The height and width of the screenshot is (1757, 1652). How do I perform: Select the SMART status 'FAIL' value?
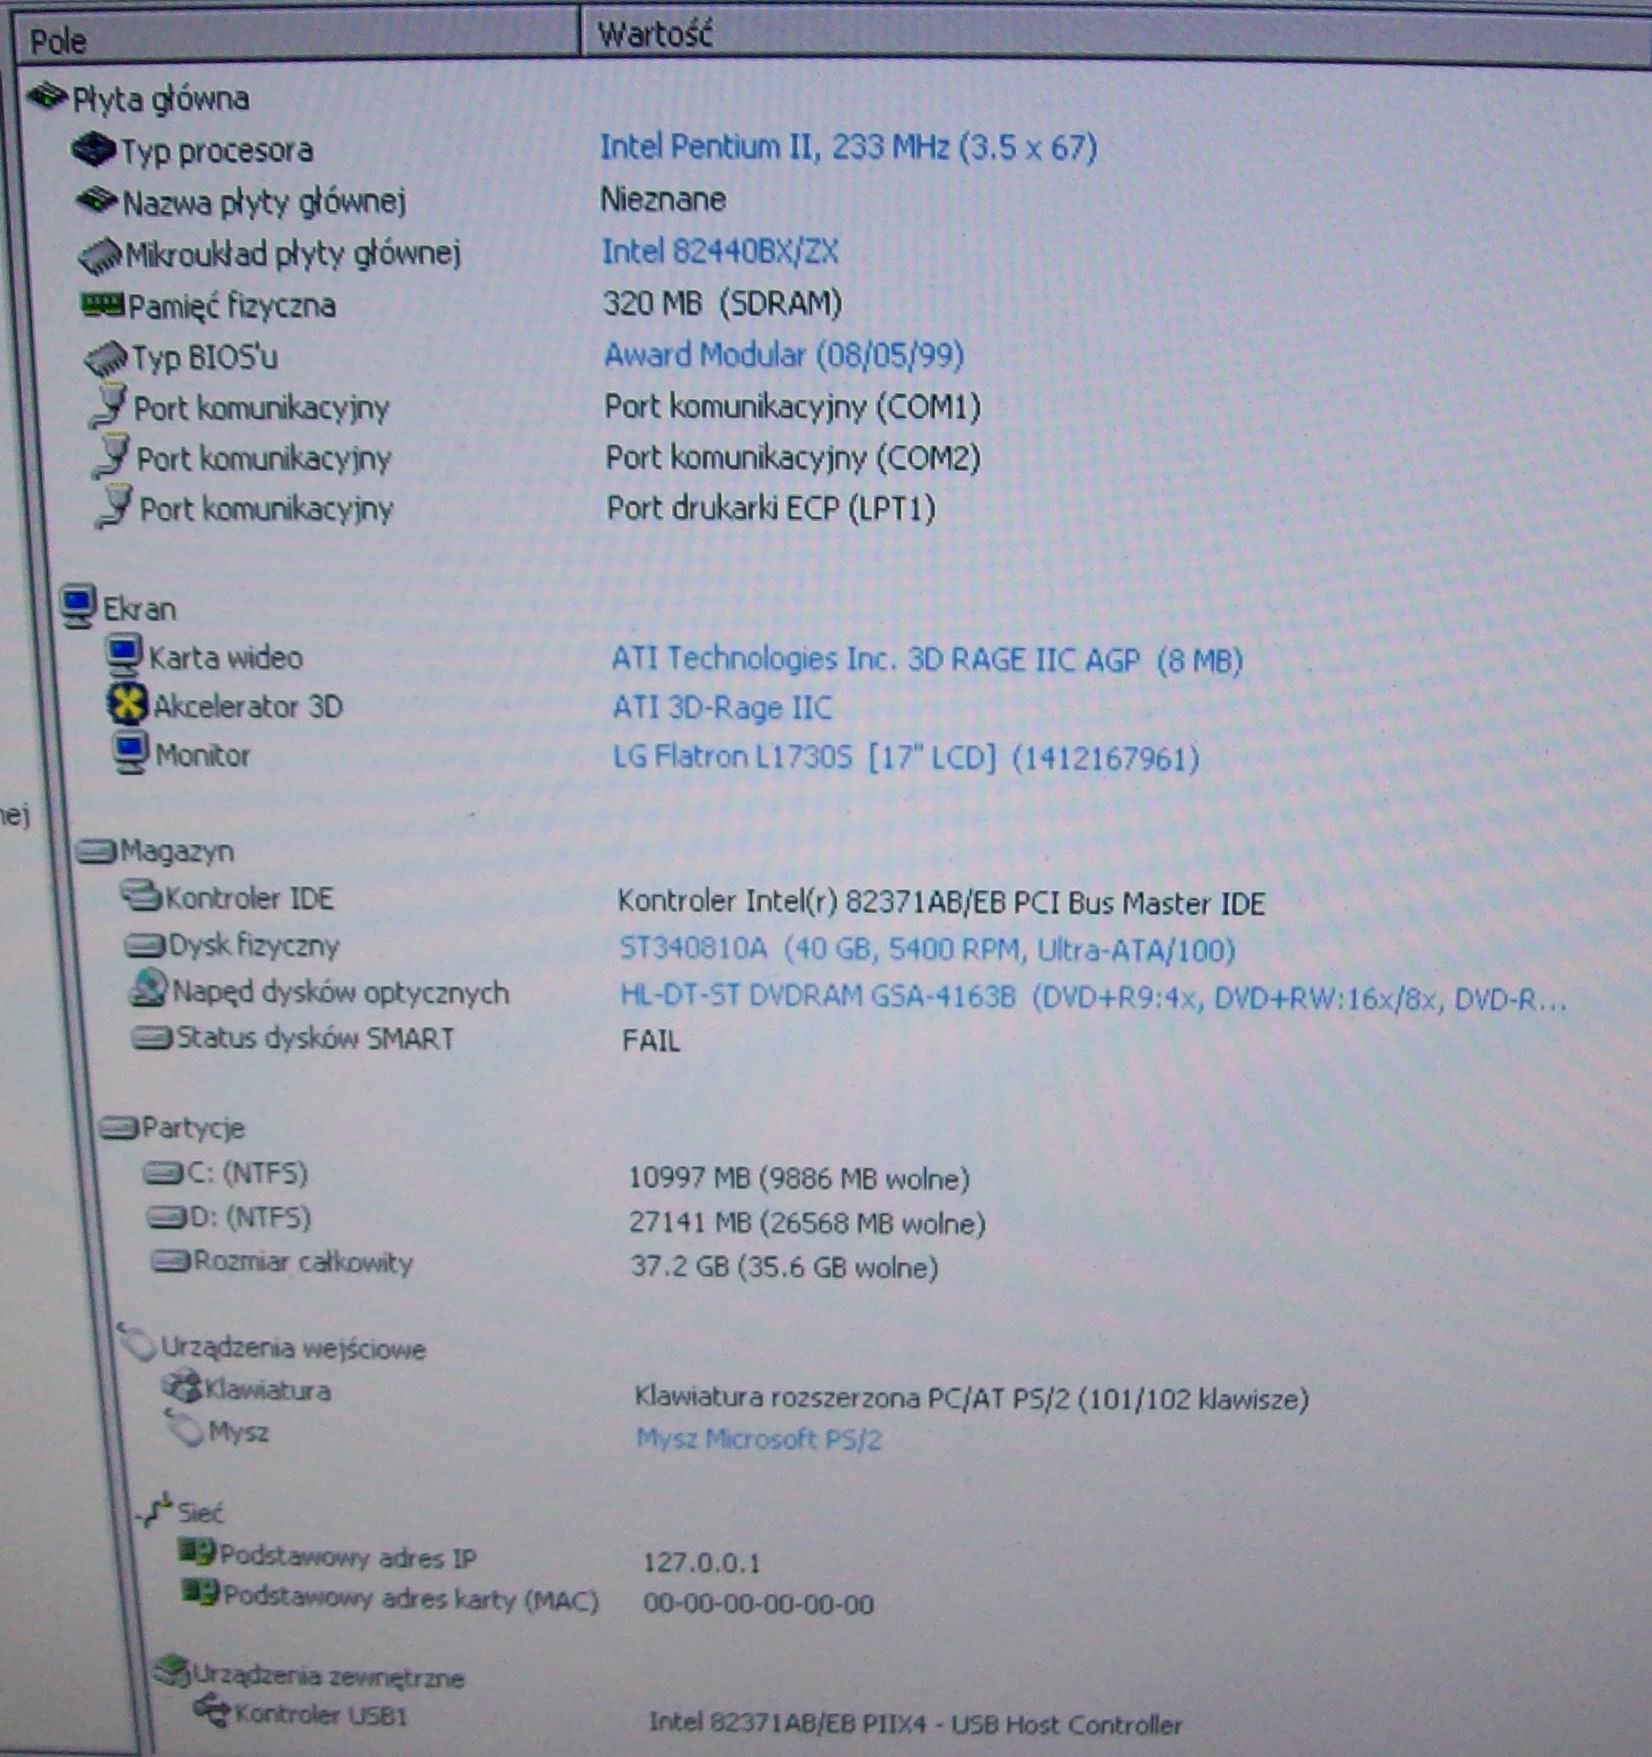pyautogui.click(x=651, y=1041)
